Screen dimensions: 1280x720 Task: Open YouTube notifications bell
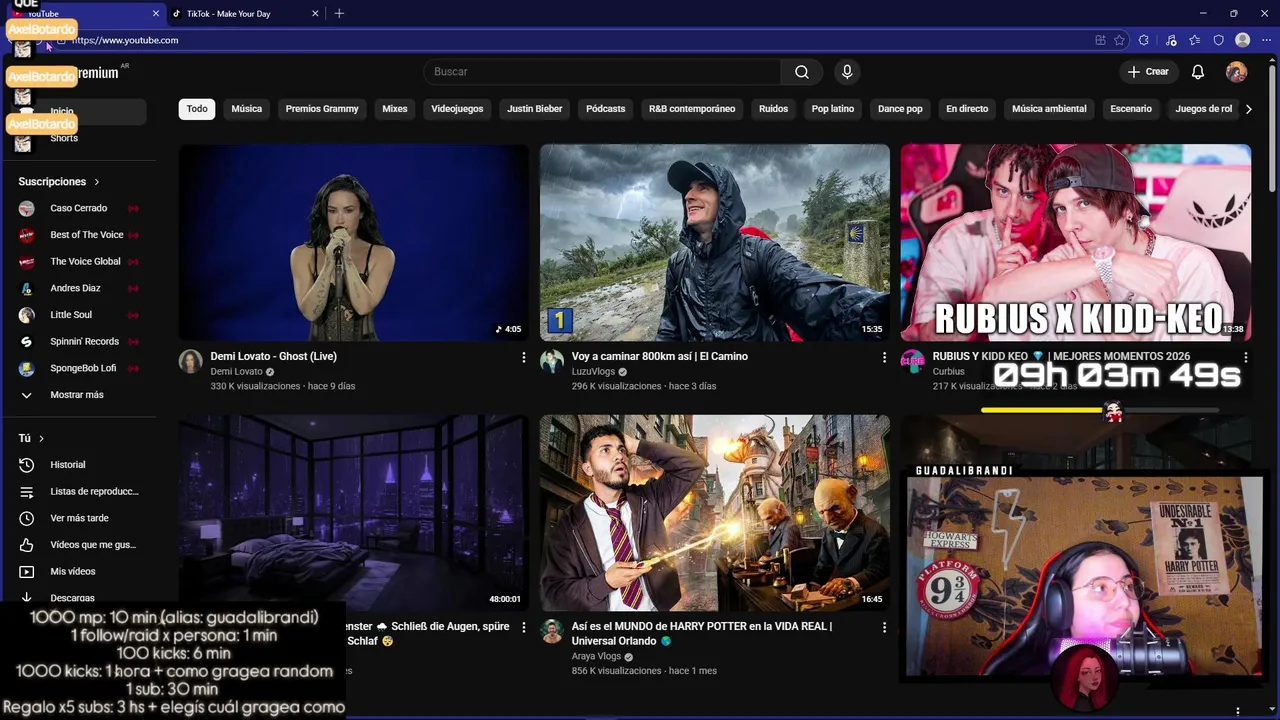pyautogui.click(x=1198, y=72)
